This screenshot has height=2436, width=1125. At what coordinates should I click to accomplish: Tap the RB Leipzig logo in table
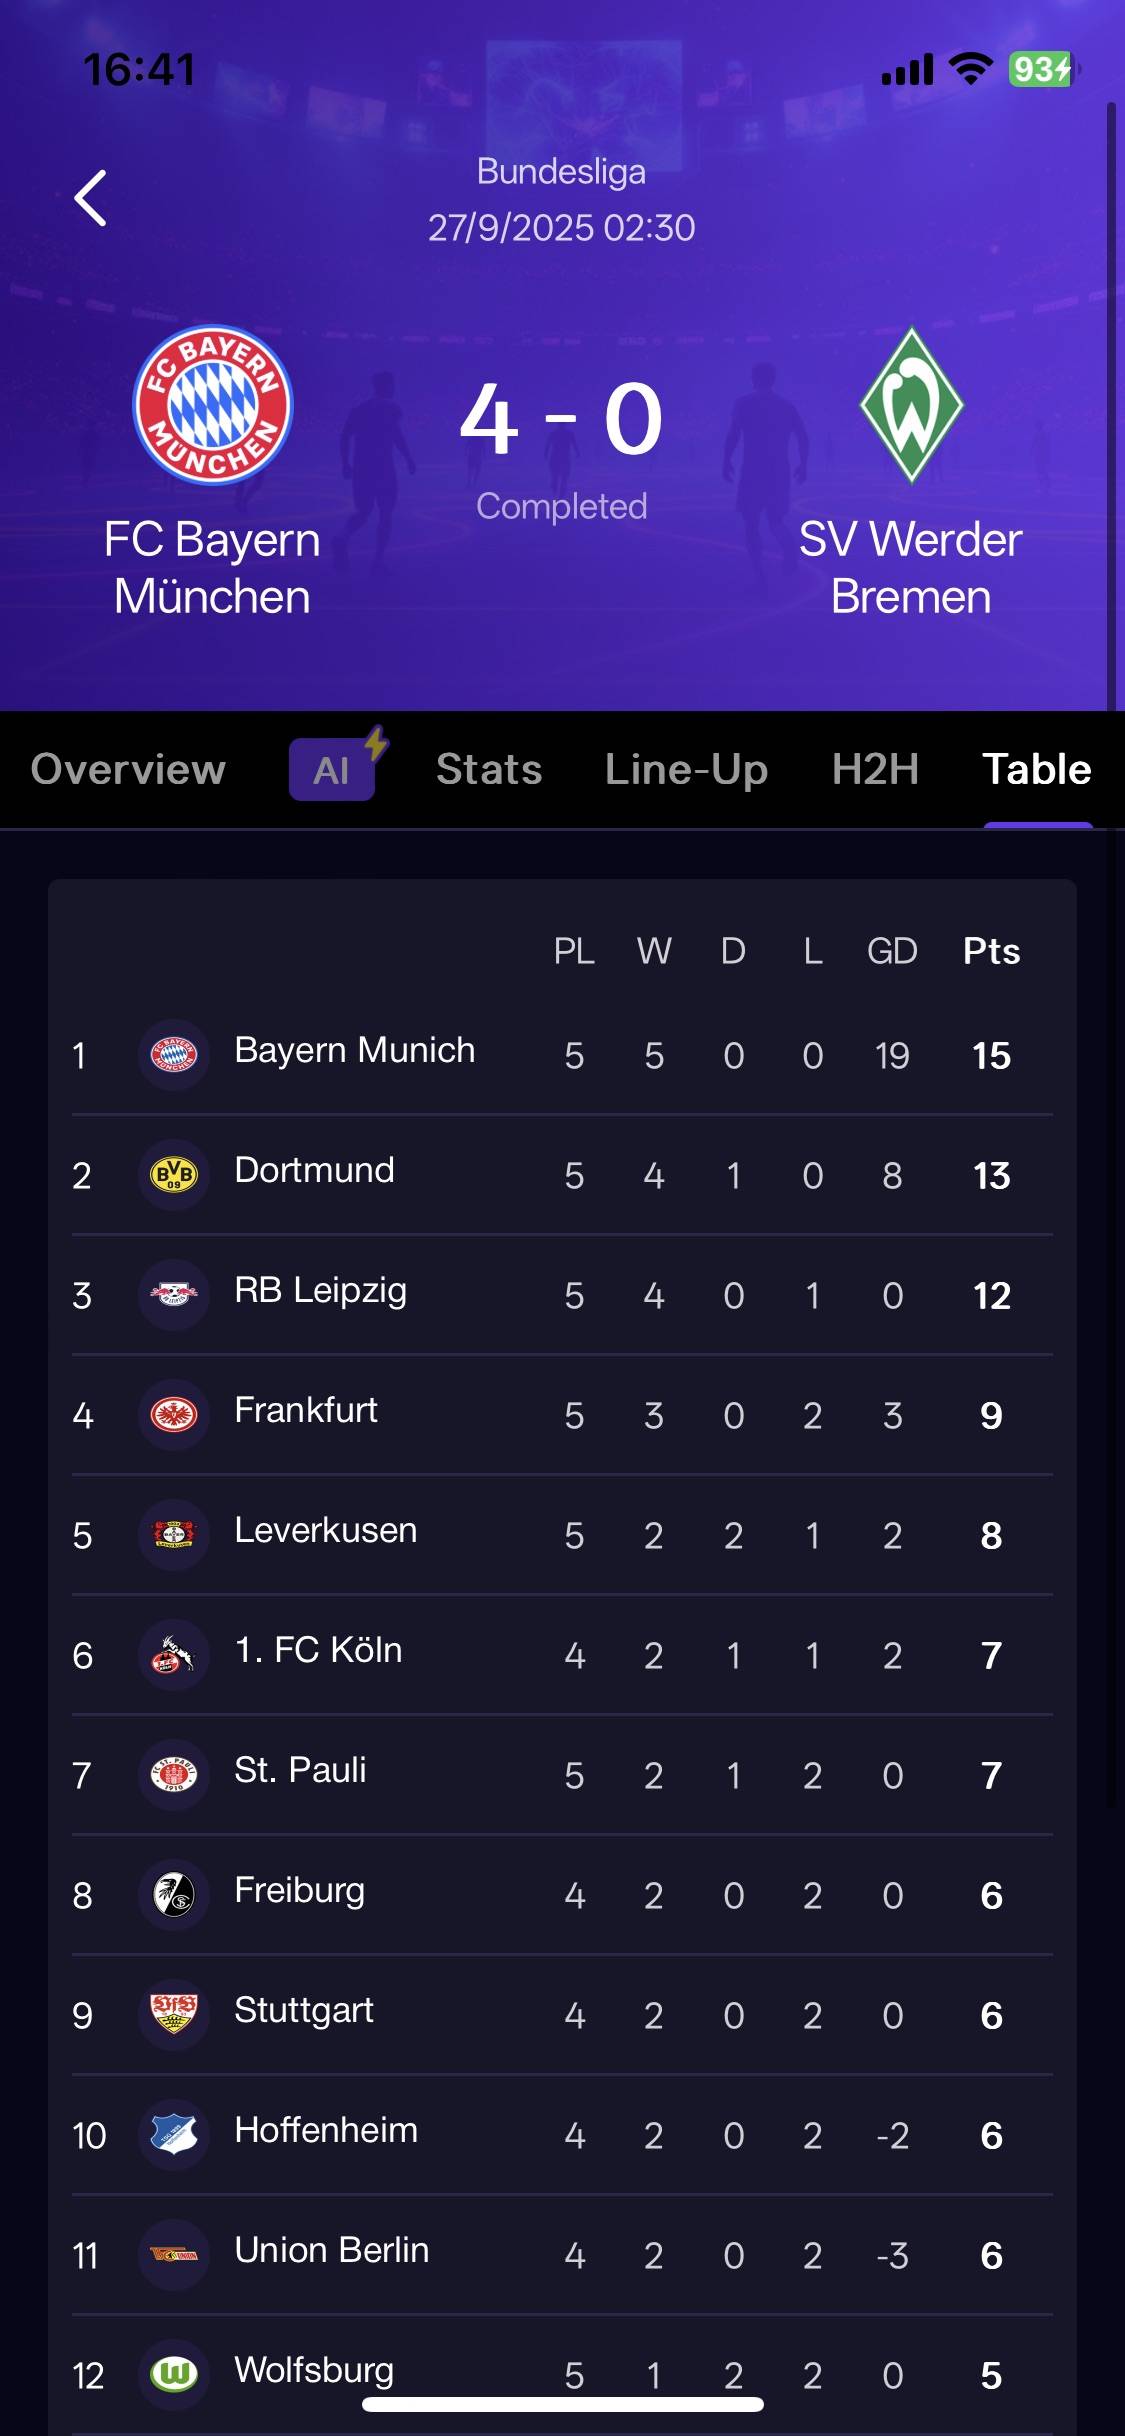click(174, 1294)
